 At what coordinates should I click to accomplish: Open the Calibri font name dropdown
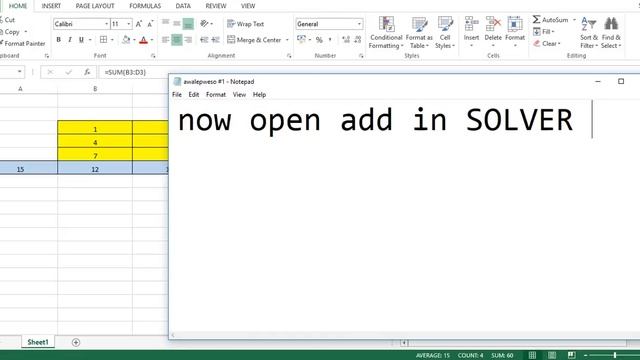click(107, 24)
